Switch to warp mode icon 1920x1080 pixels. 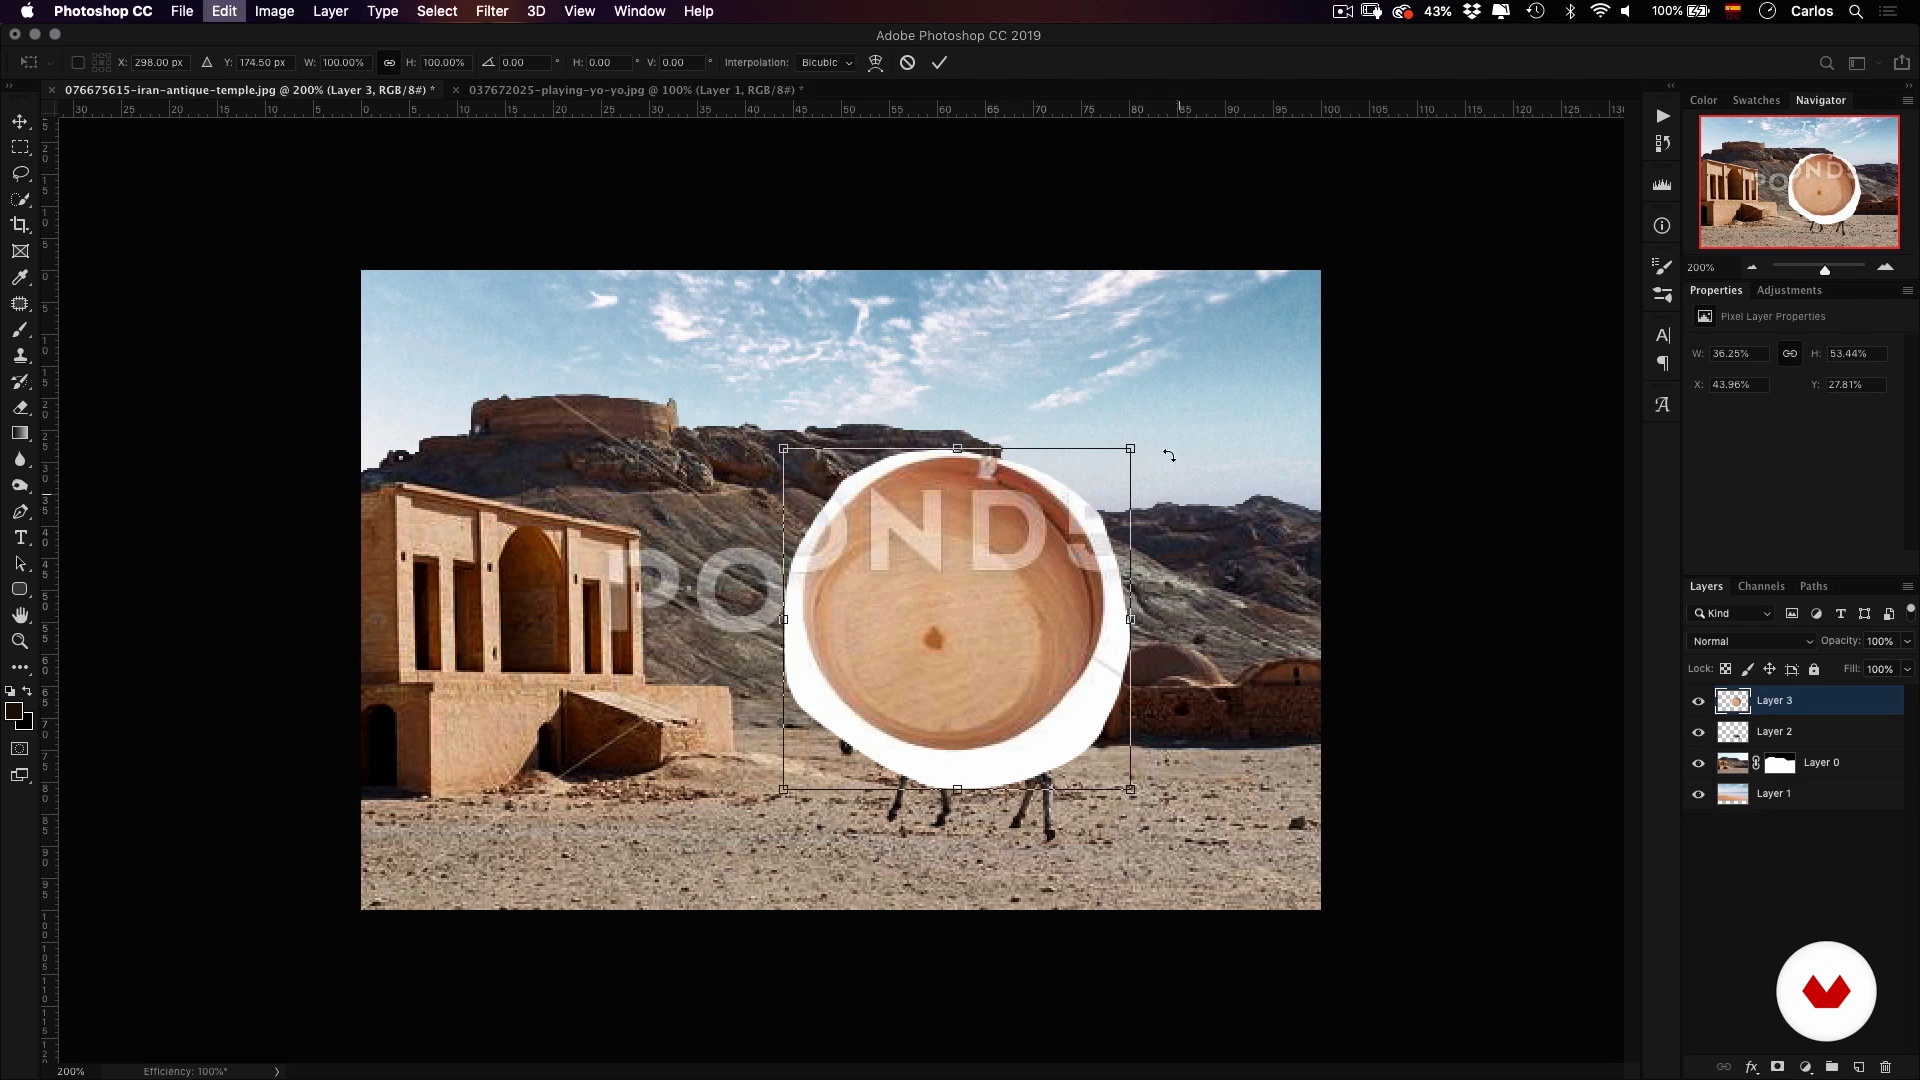[x=875, y=62]
